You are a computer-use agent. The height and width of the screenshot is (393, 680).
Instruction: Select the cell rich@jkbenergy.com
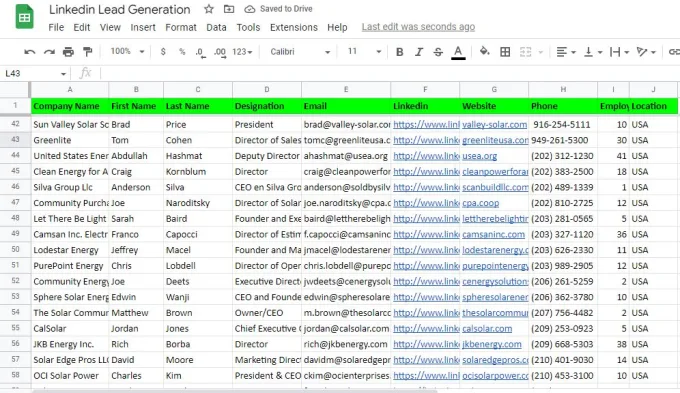[346, 344]
